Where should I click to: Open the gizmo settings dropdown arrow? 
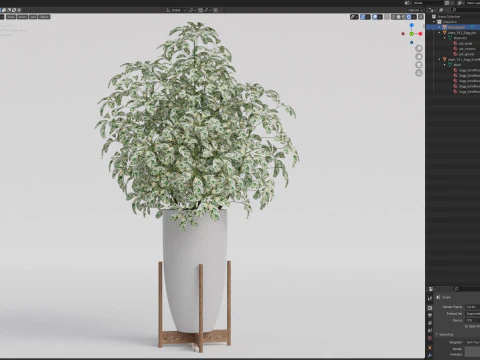click(368, 17)
